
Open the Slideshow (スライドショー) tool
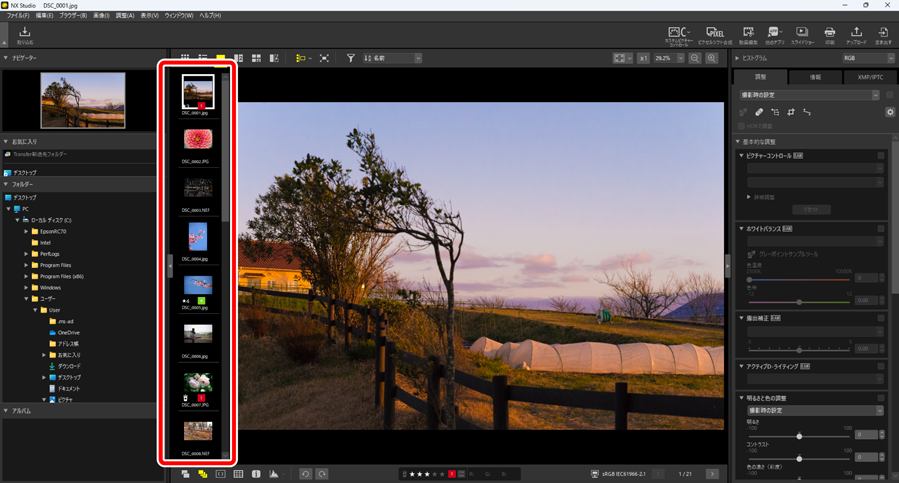(x=801, y=35)
